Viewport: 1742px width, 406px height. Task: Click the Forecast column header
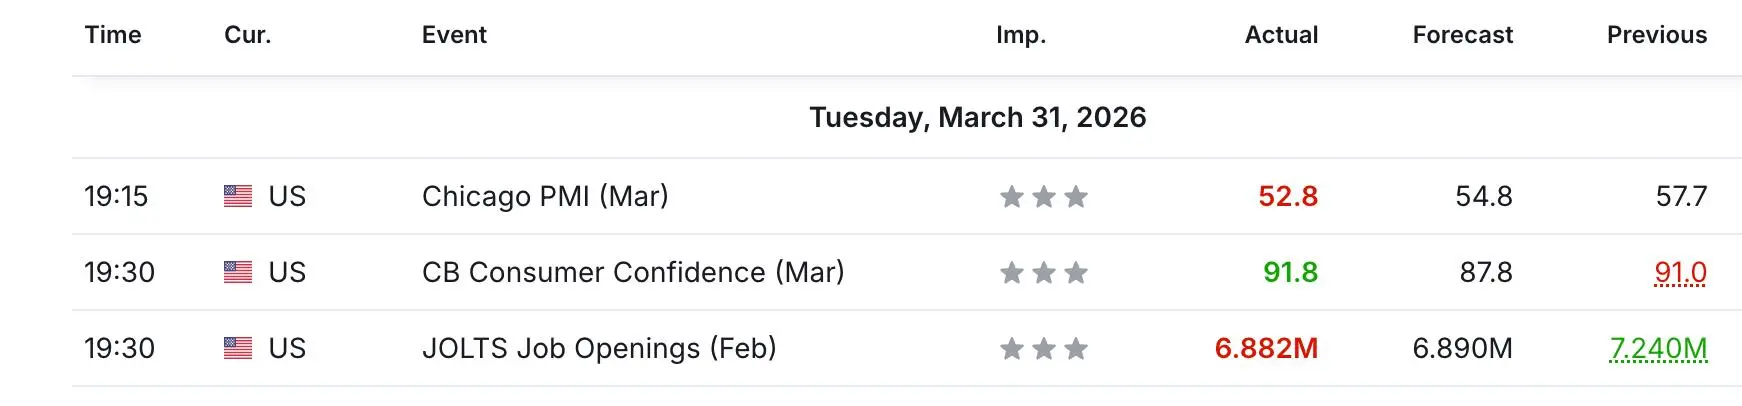coord(1462,35)
